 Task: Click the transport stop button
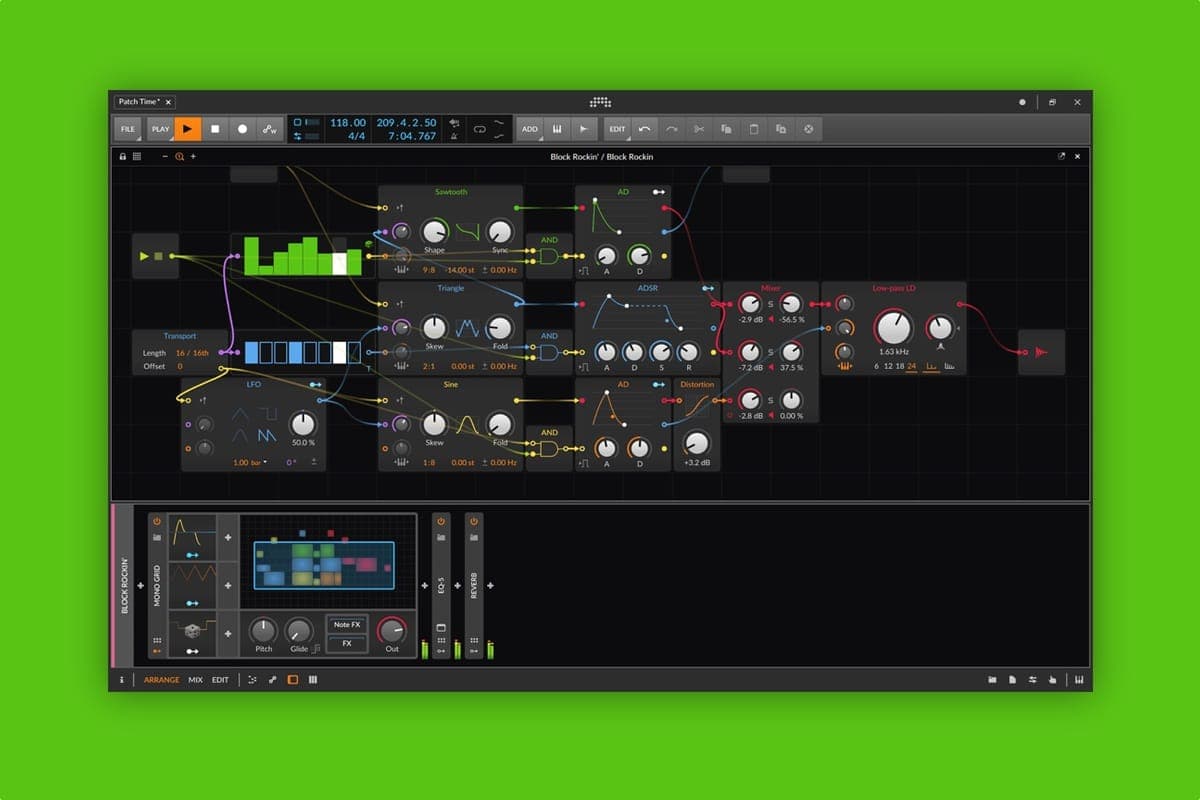[x=215, y=129]
